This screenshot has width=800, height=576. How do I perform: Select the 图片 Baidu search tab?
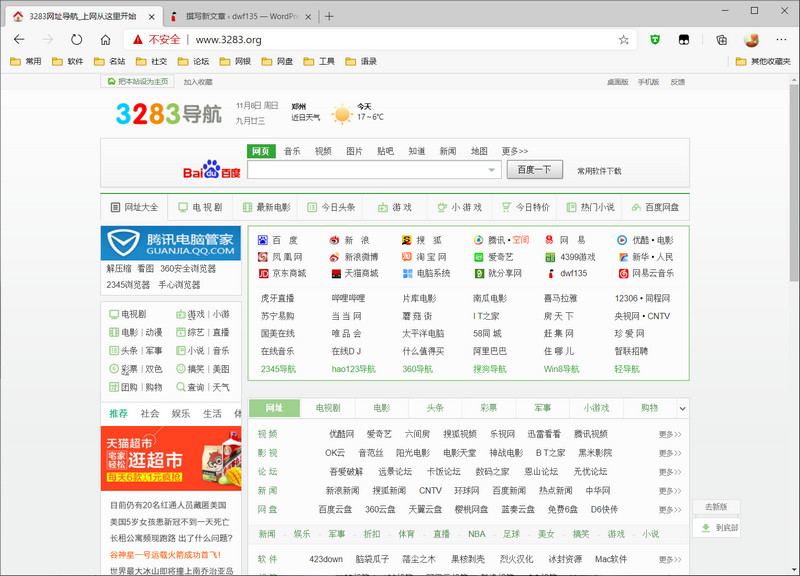tap(355, 151)
